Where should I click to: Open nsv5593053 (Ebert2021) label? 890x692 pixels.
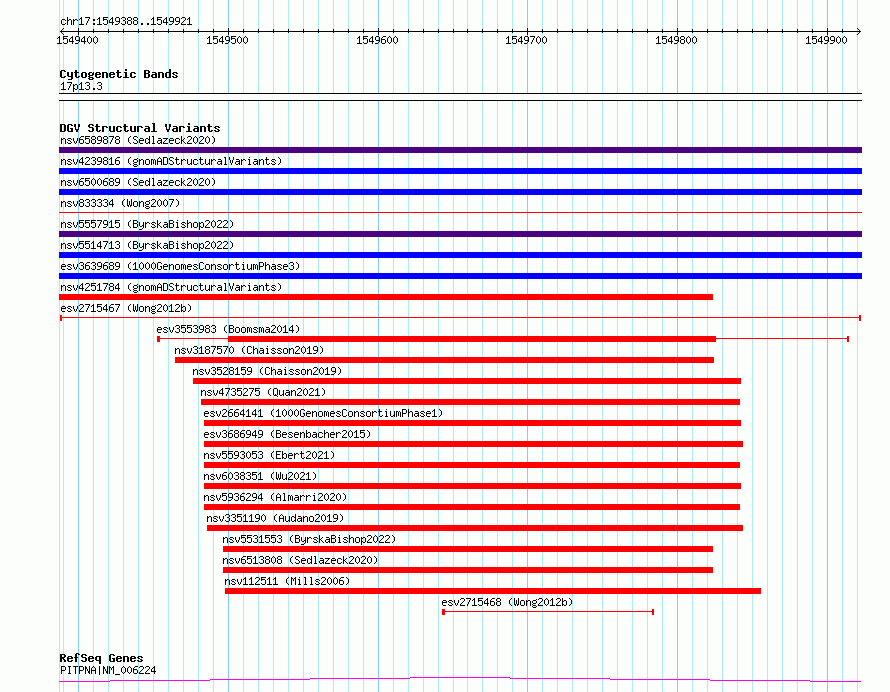pos(269,455)
